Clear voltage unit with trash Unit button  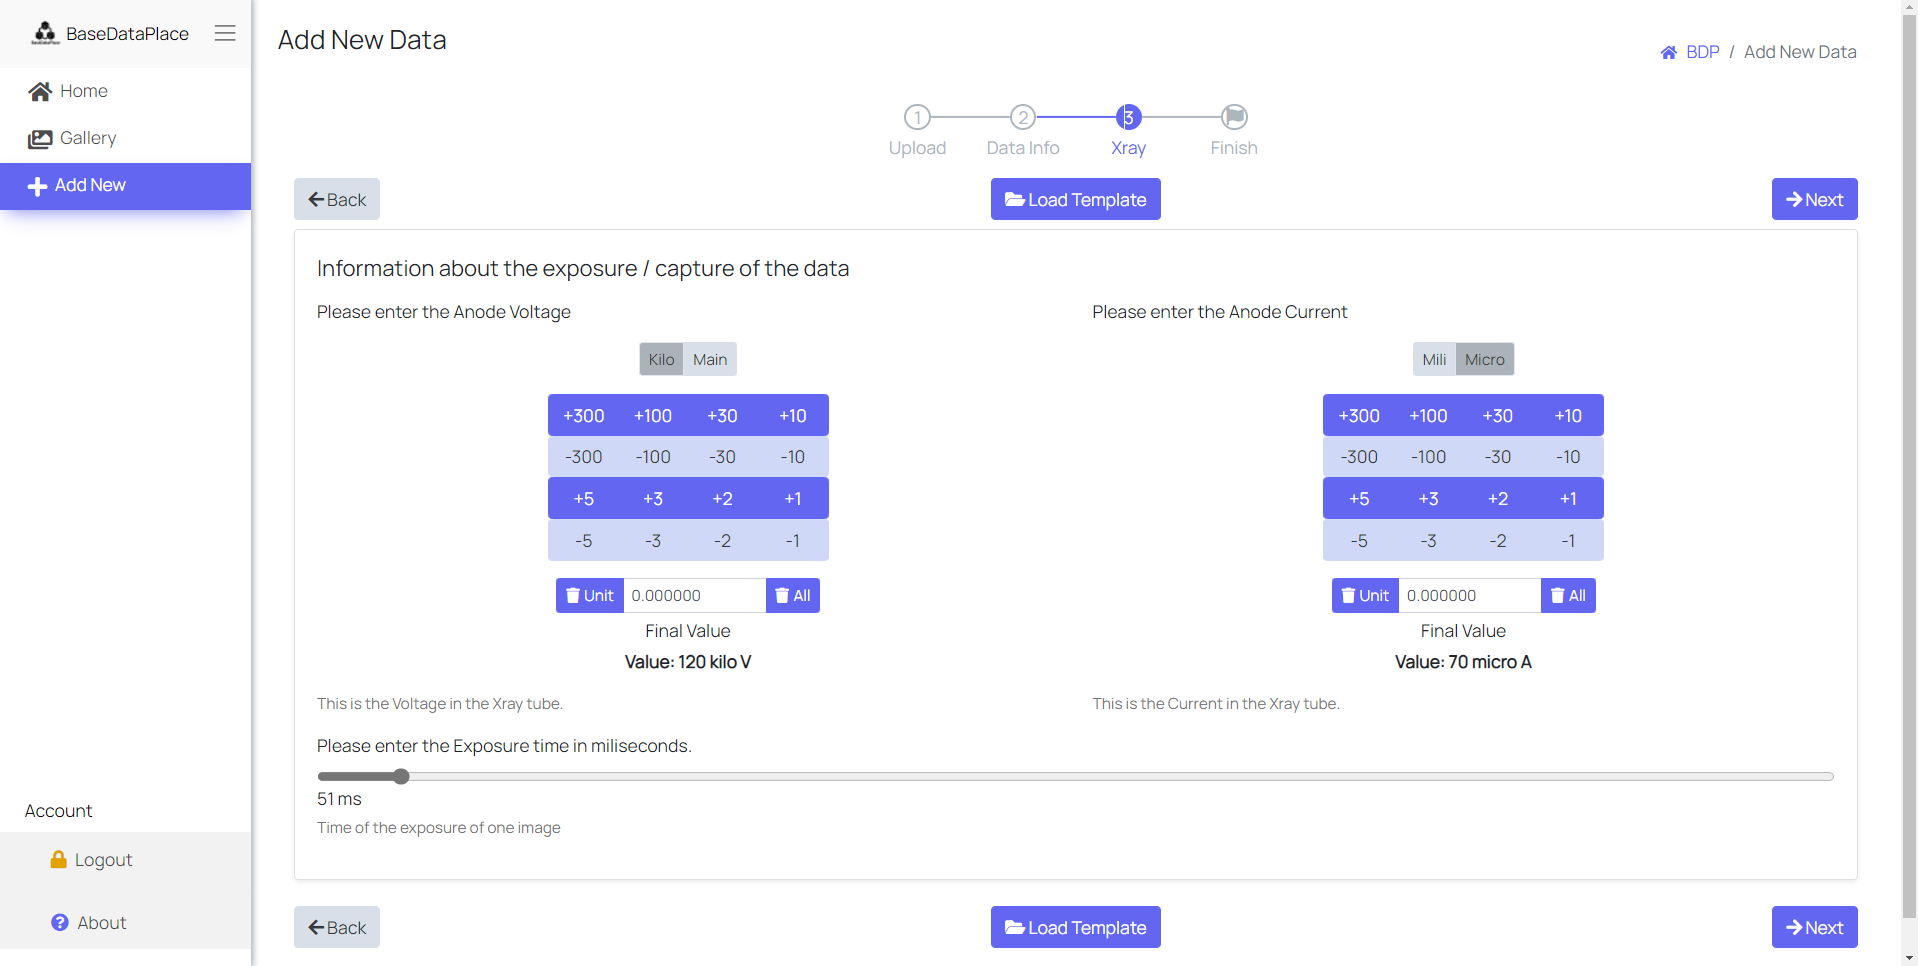click(x=589, y=595)
